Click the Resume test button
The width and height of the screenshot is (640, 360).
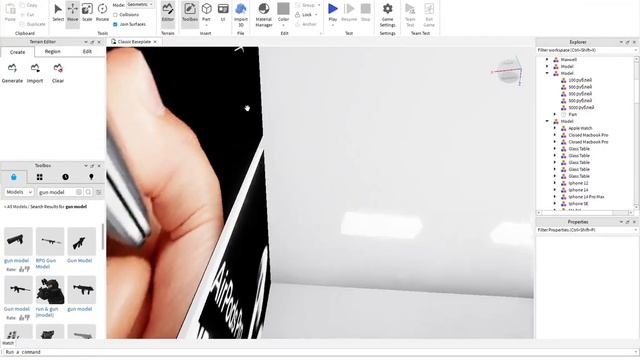[349, 13]
